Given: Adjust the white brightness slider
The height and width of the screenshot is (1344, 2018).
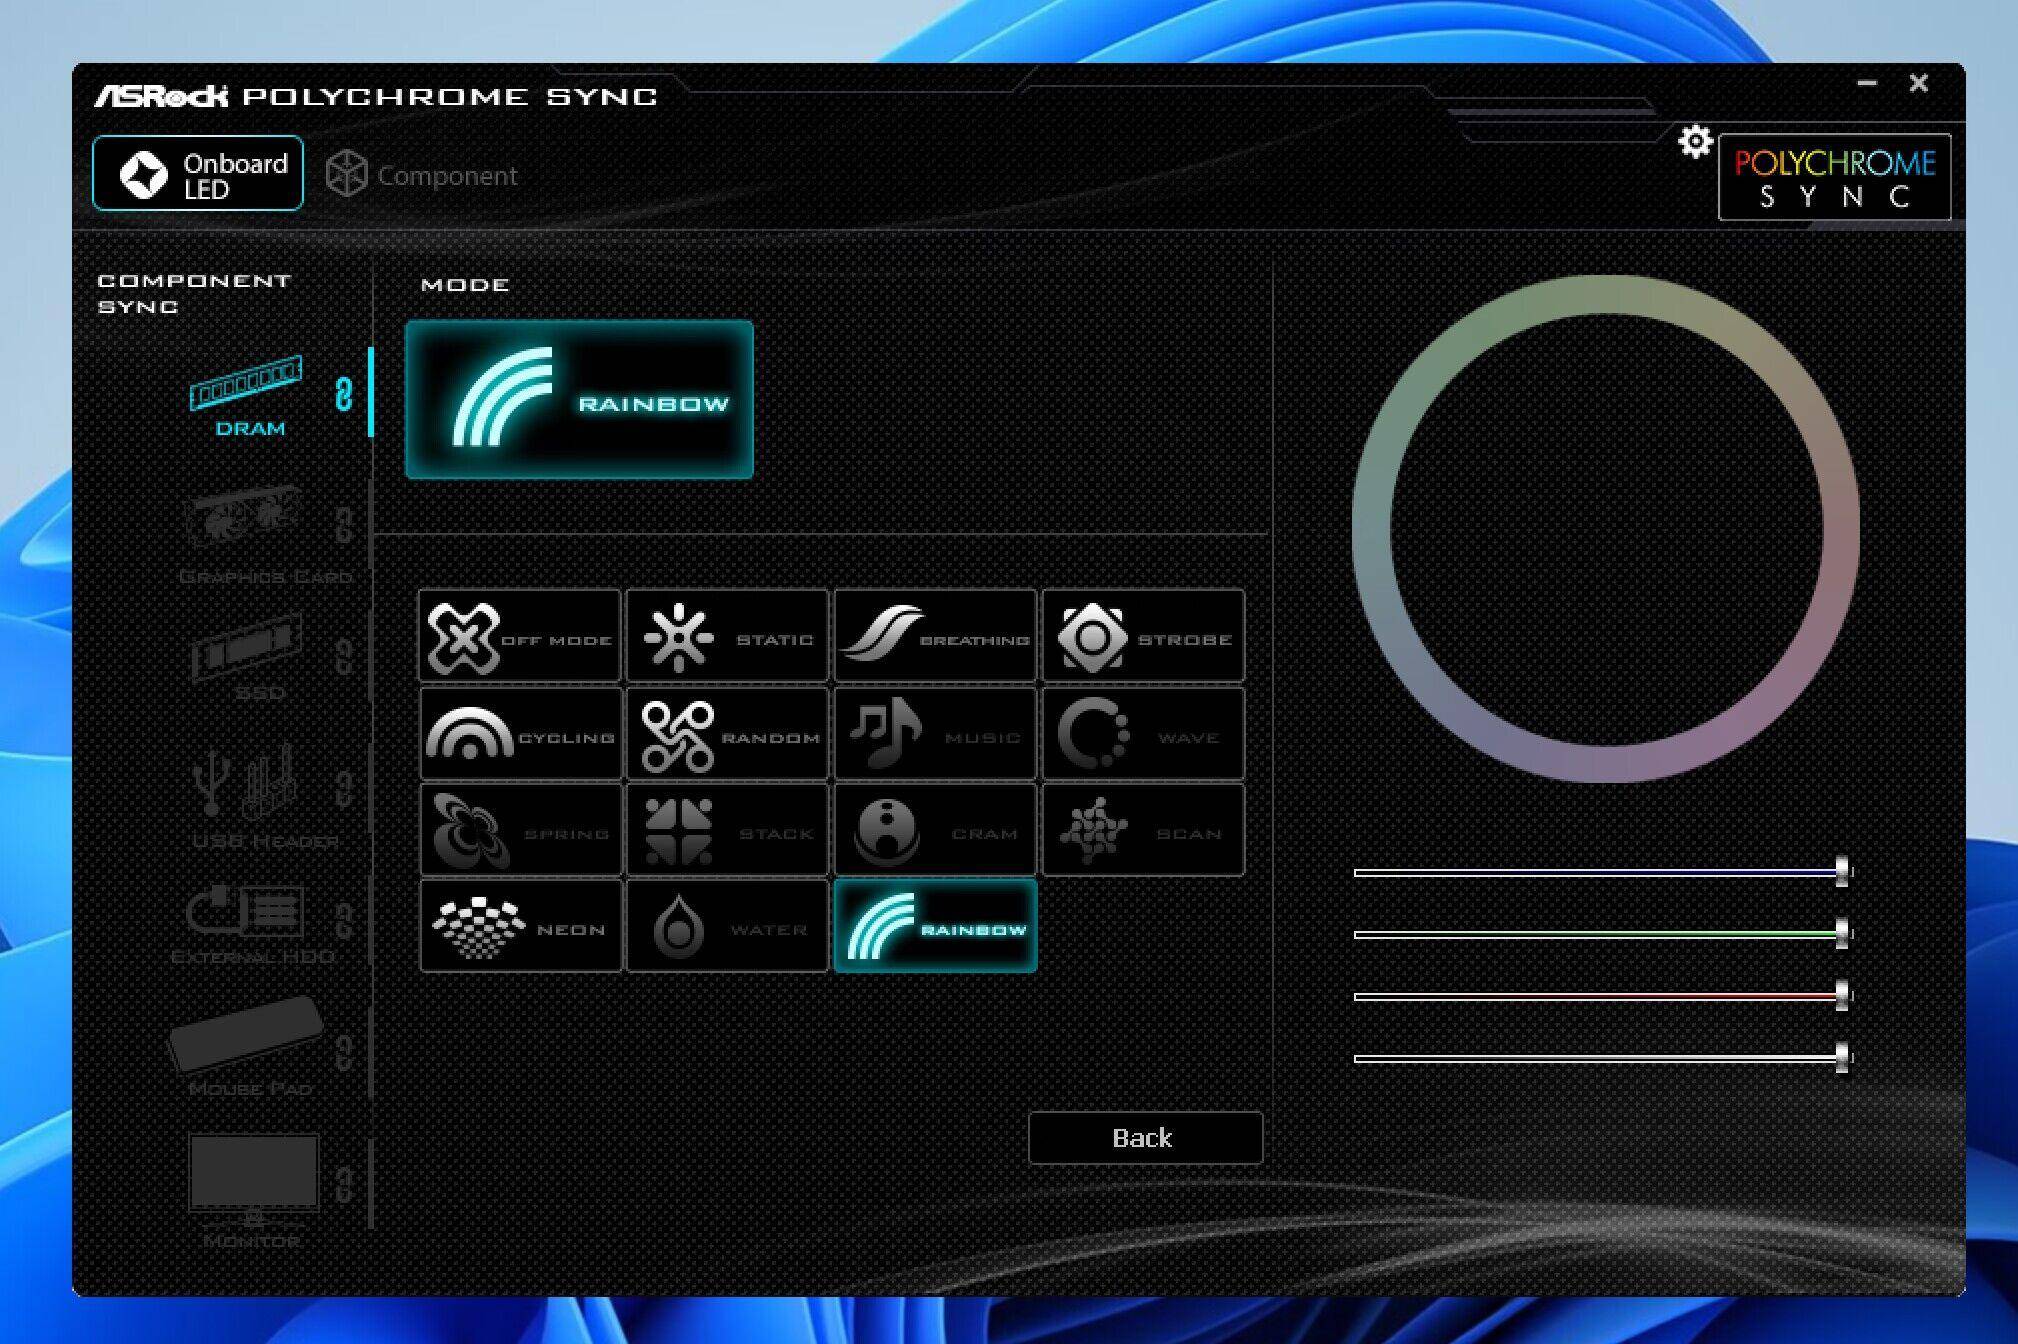Looking at the screenshot, I should (x=1603, y=1058).
